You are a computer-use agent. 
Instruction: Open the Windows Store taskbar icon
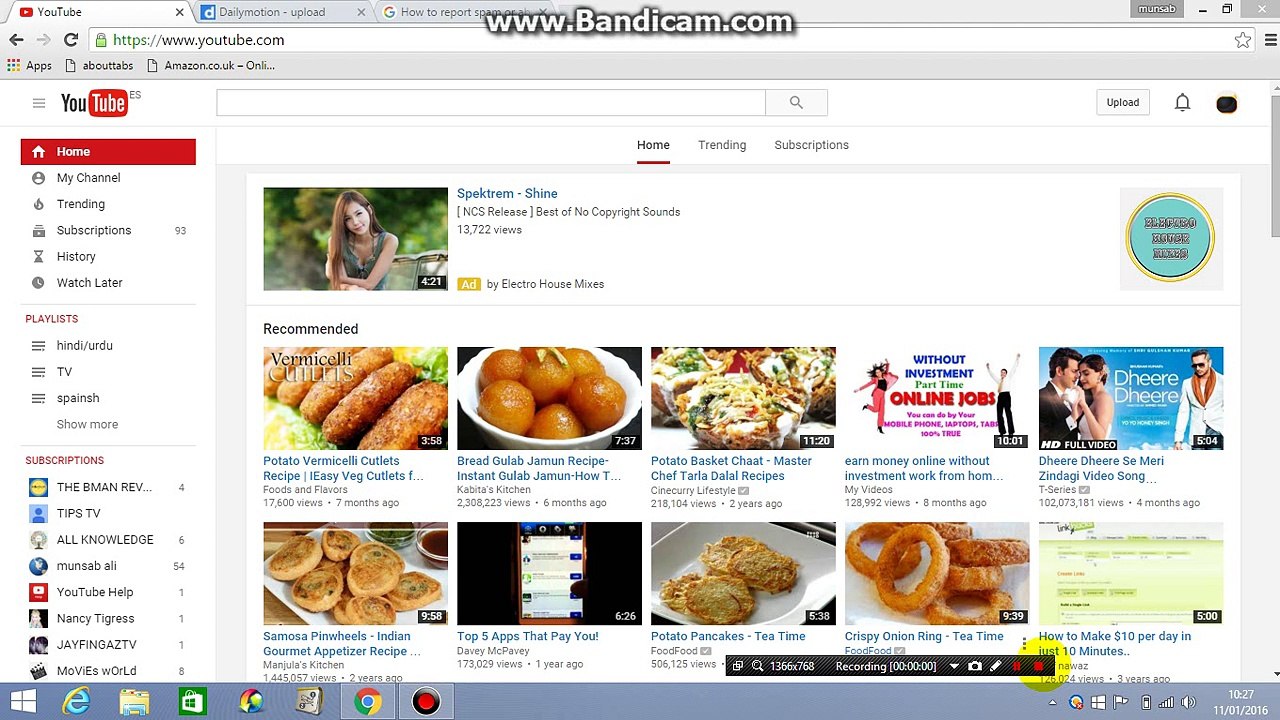pyautogui.click(x=192, y=702)
